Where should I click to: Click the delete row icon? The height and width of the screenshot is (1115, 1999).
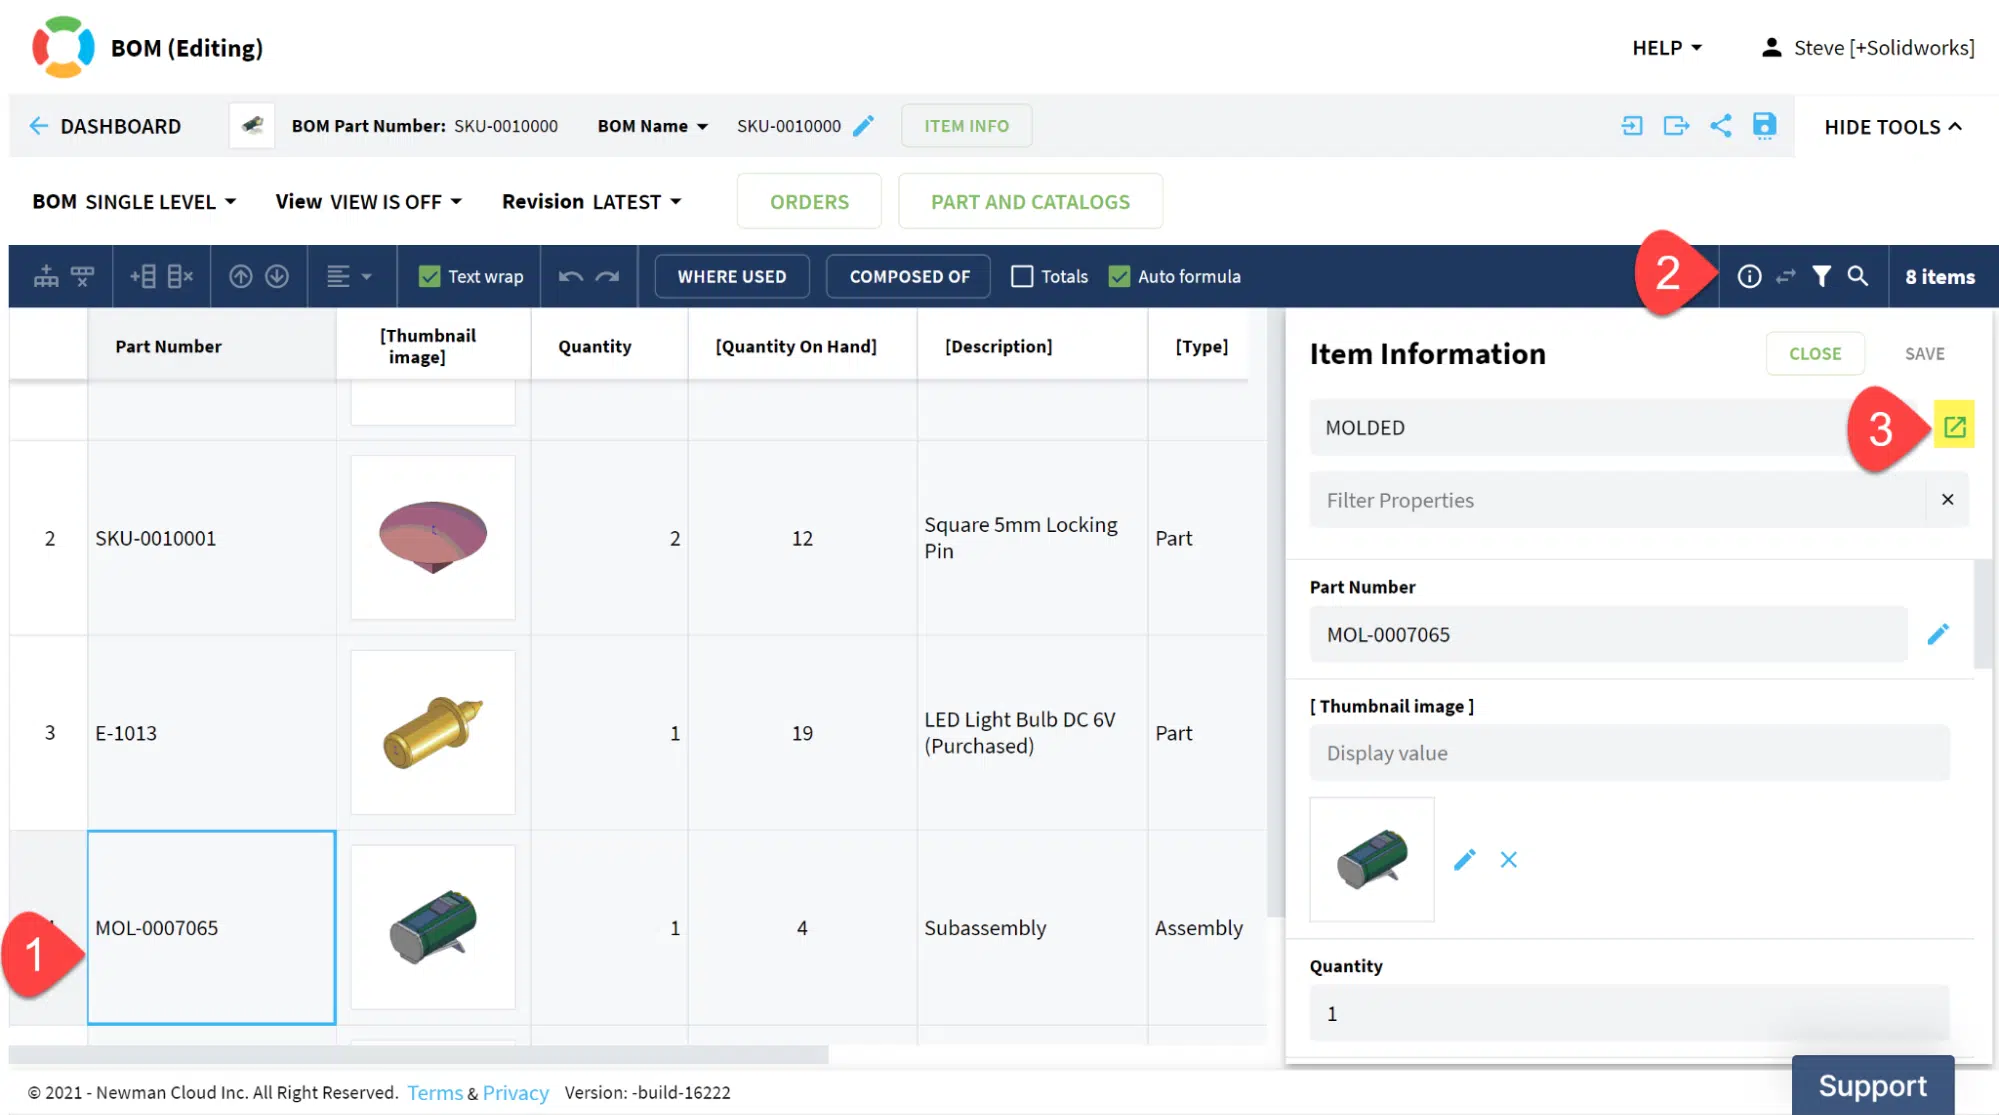click(180, 276)
